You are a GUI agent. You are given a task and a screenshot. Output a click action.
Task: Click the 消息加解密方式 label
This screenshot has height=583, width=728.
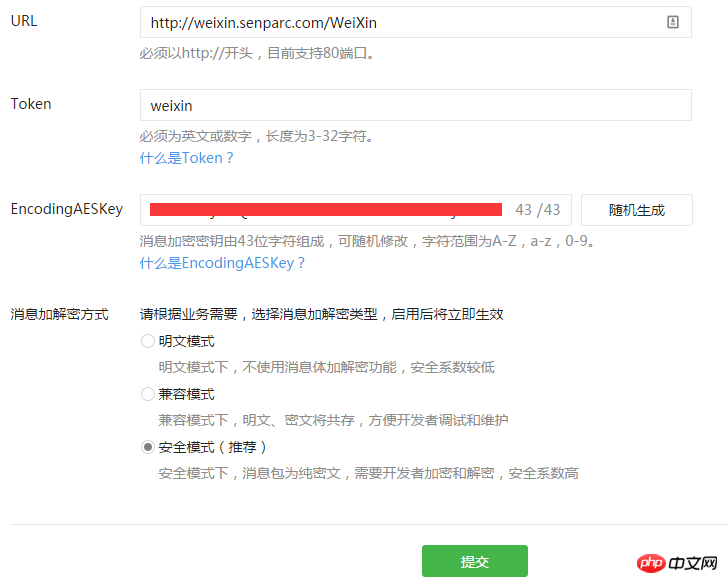(59, 314)
